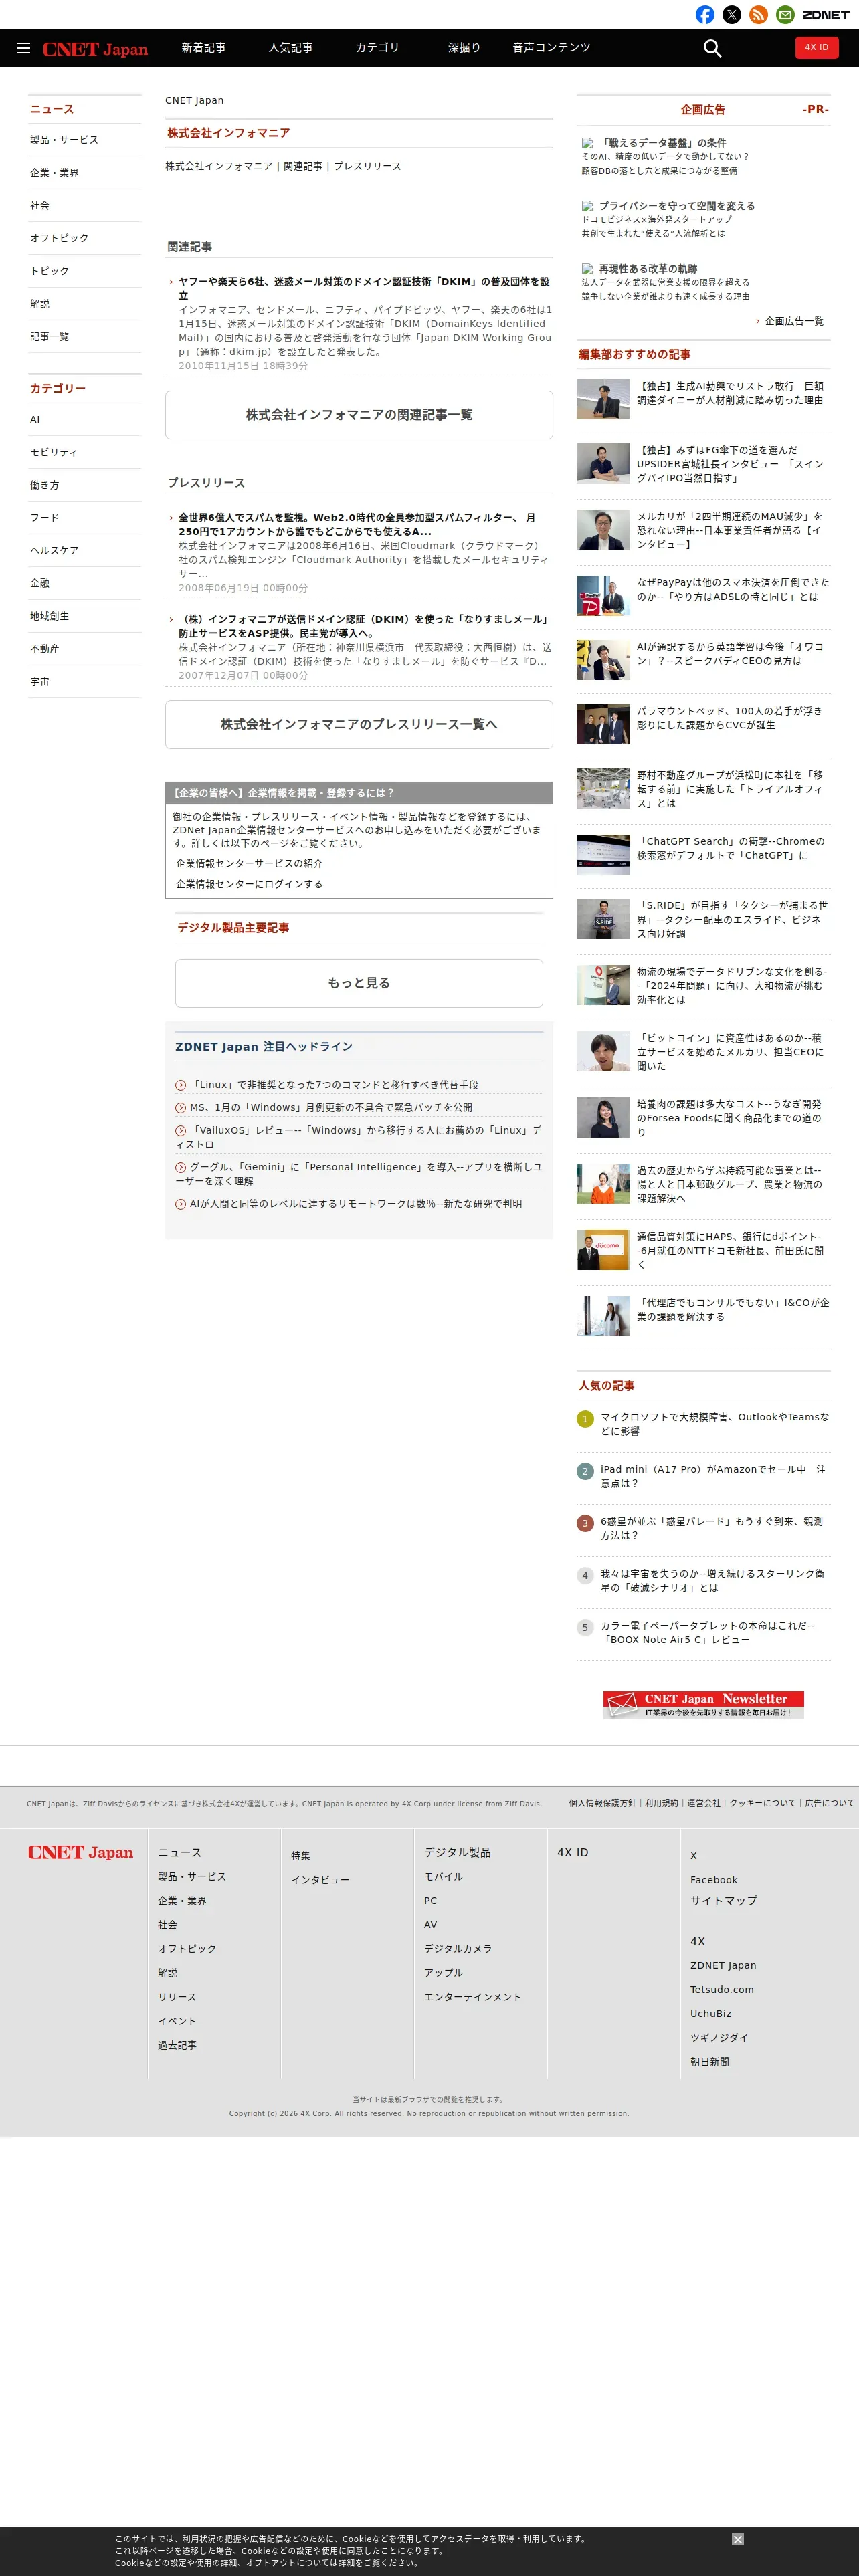This screenshot has width=859, height=2576.
Task: Click the green newsletter mail icon
Action: 785,15
